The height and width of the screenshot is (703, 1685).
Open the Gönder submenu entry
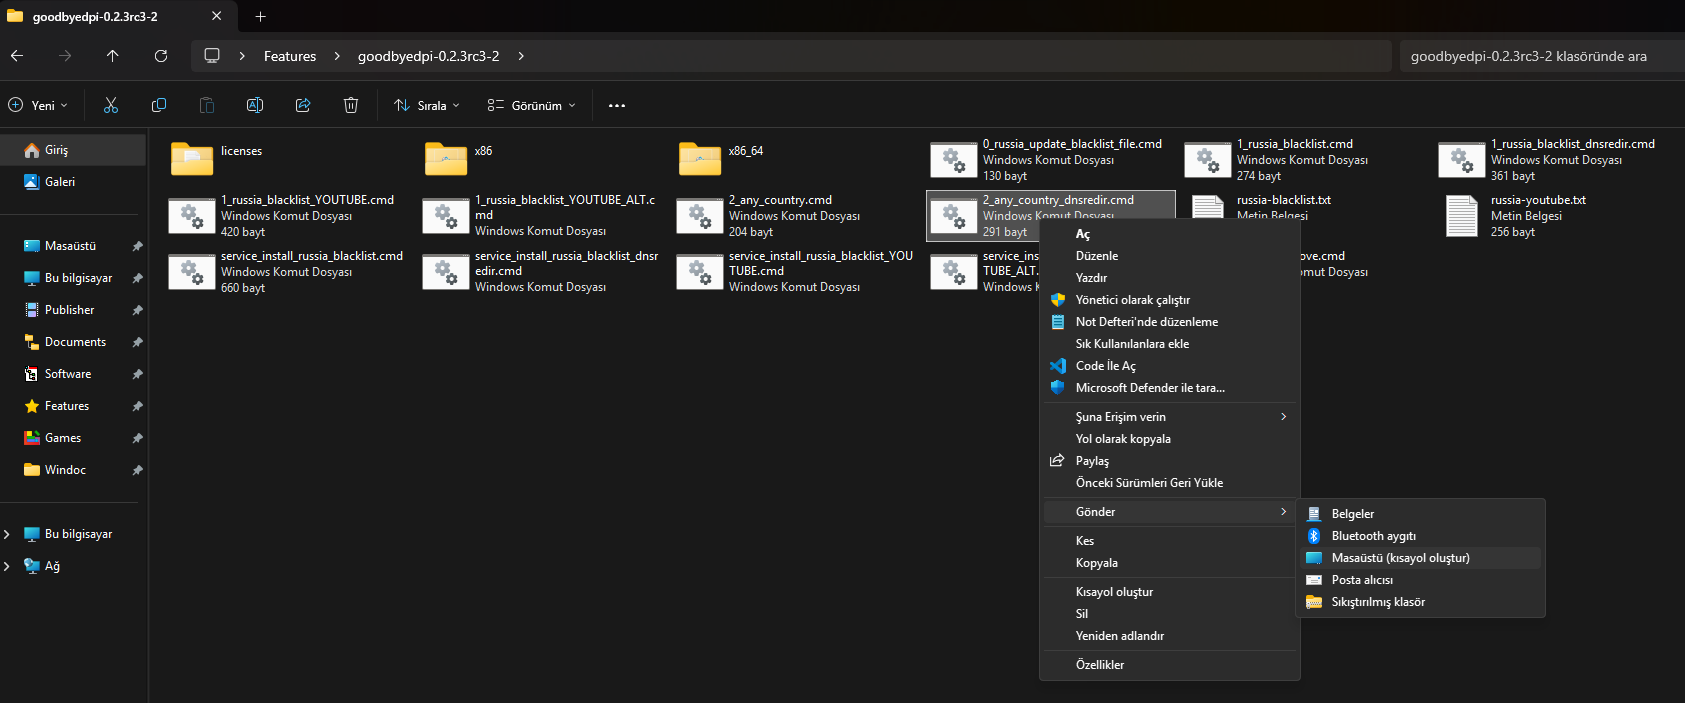(x=1170, y=512)
